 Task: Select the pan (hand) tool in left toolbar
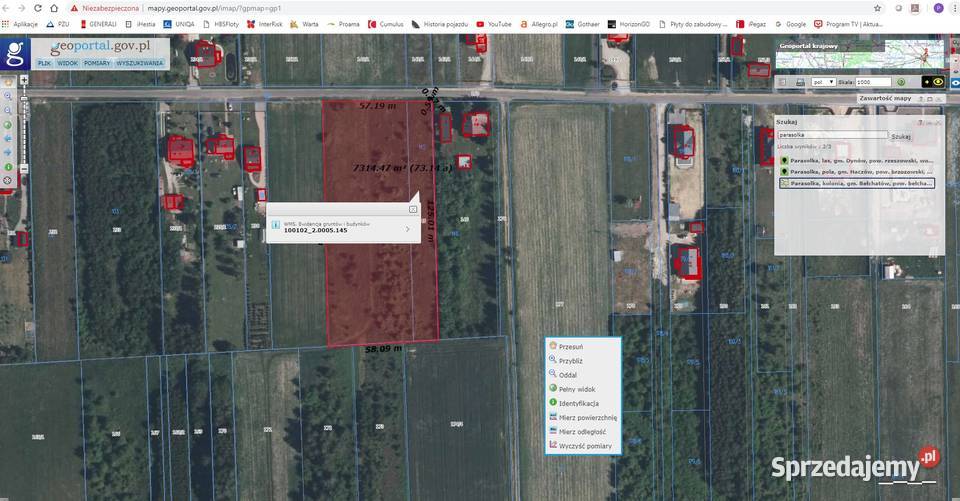[x=8, y=82]
